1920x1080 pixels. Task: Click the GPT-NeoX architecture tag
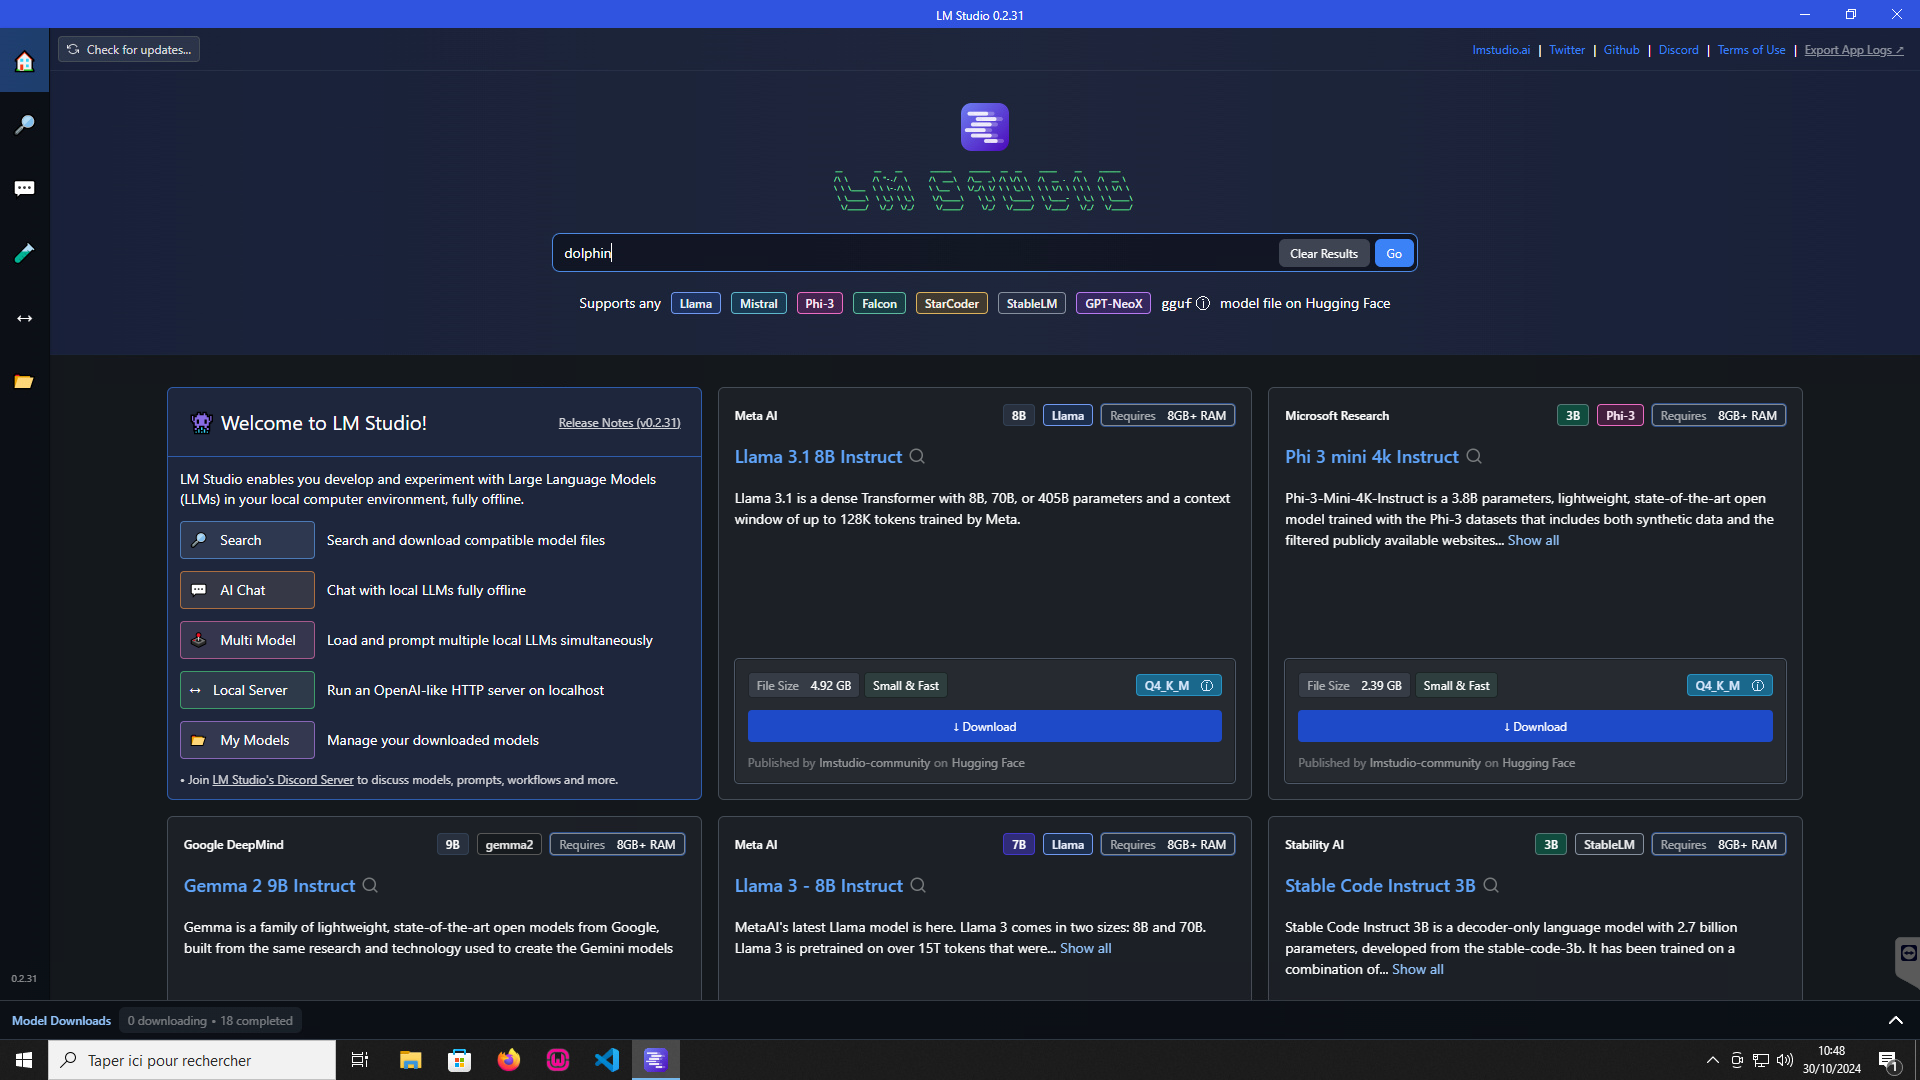[x=1113, y=304]
